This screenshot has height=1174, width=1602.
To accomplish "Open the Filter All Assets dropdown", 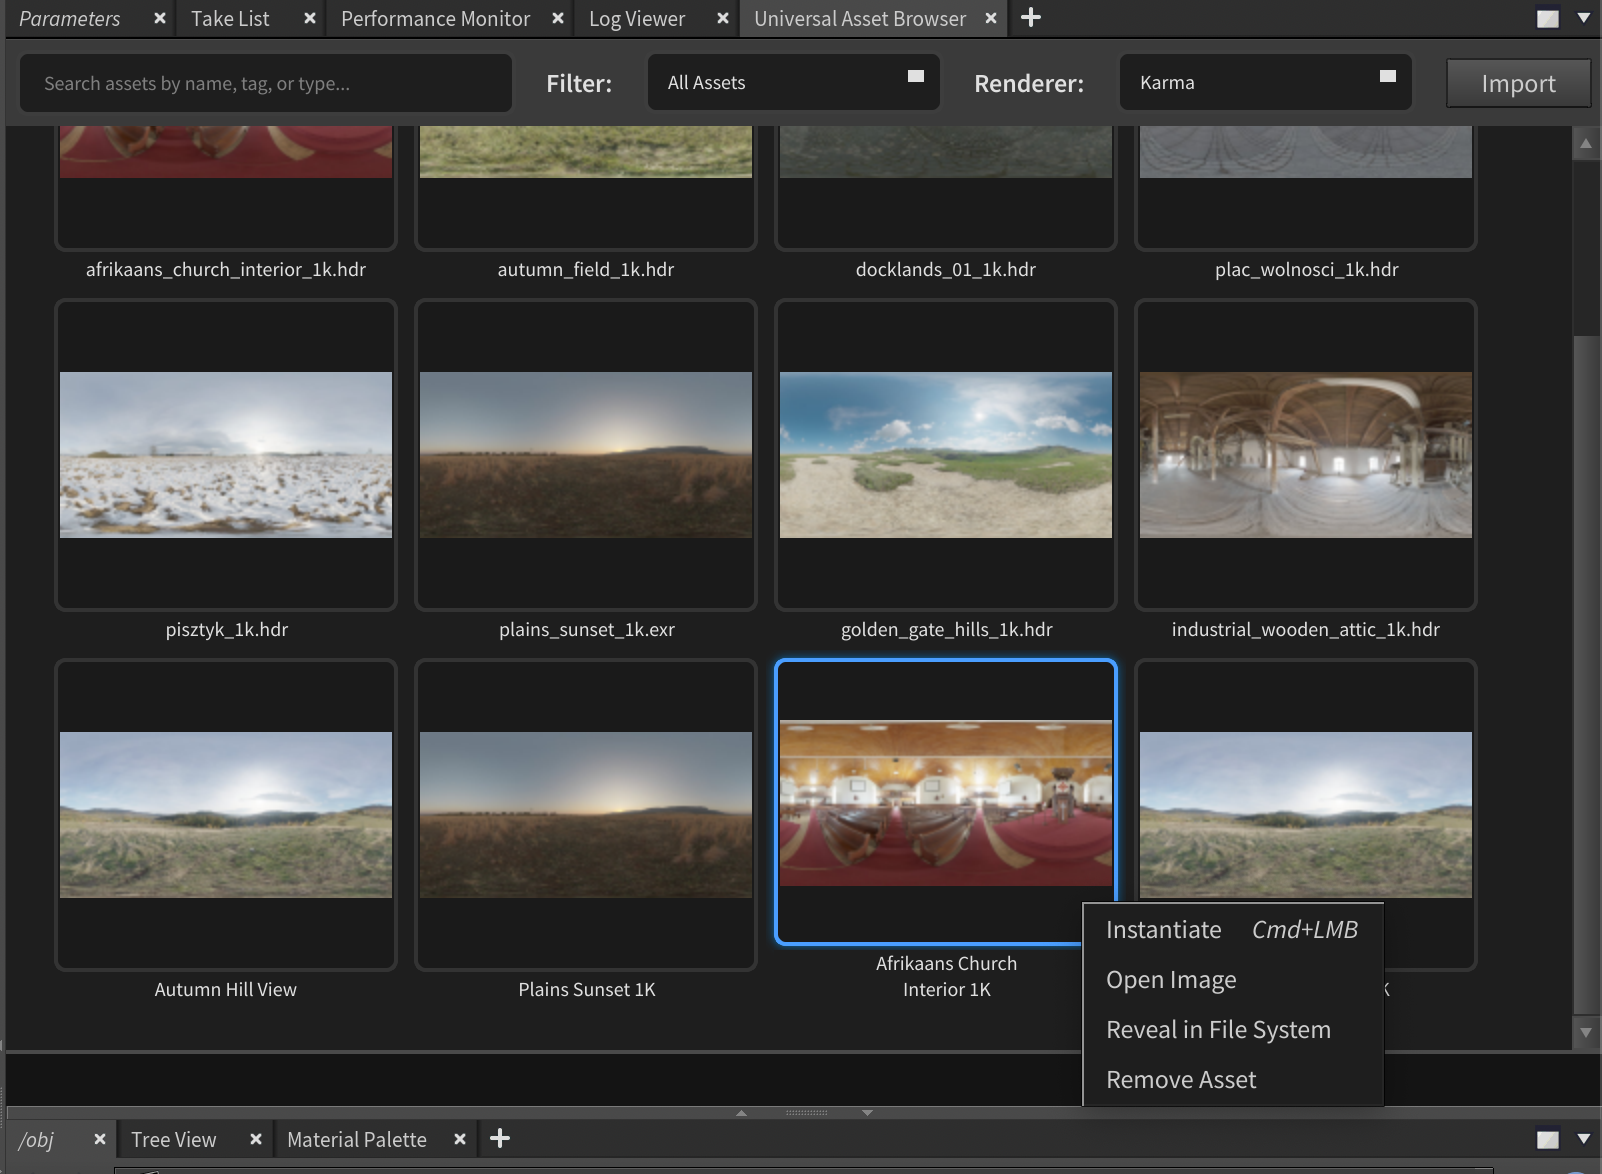I will (x=794, y=83).
